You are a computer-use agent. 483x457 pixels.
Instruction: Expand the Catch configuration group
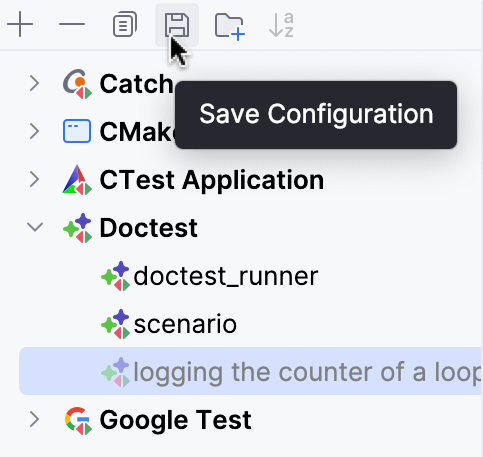pos(35,83)
